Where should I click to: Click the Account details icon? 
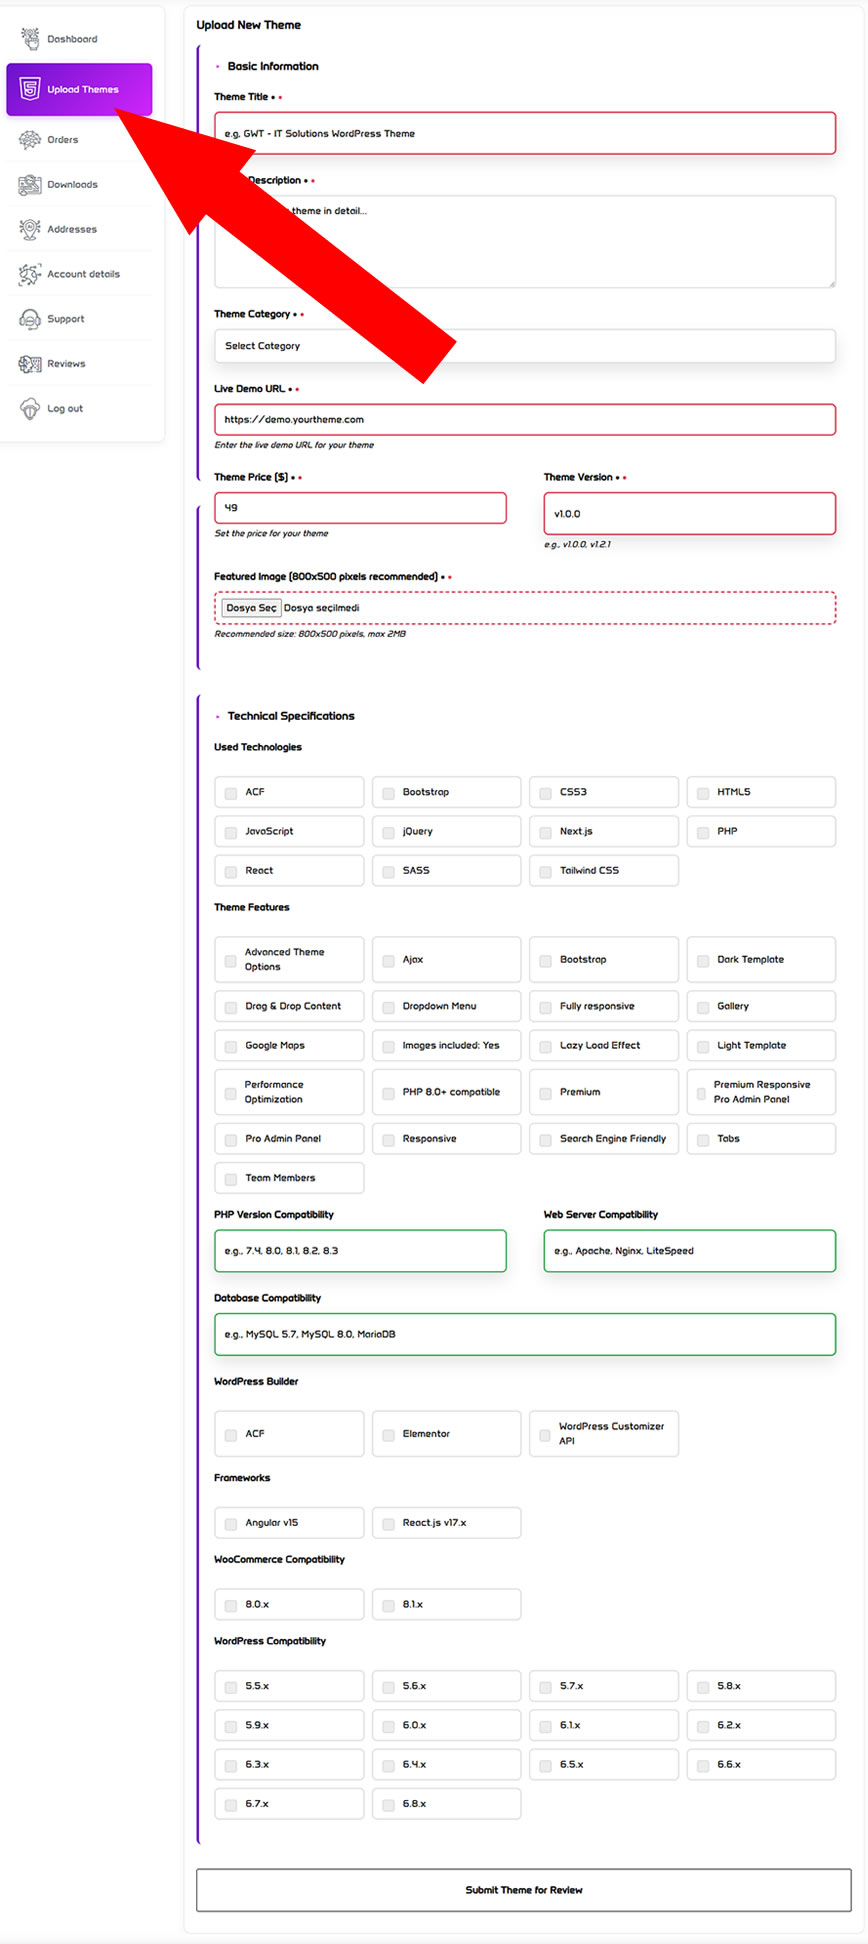click(x=30, y=274)
